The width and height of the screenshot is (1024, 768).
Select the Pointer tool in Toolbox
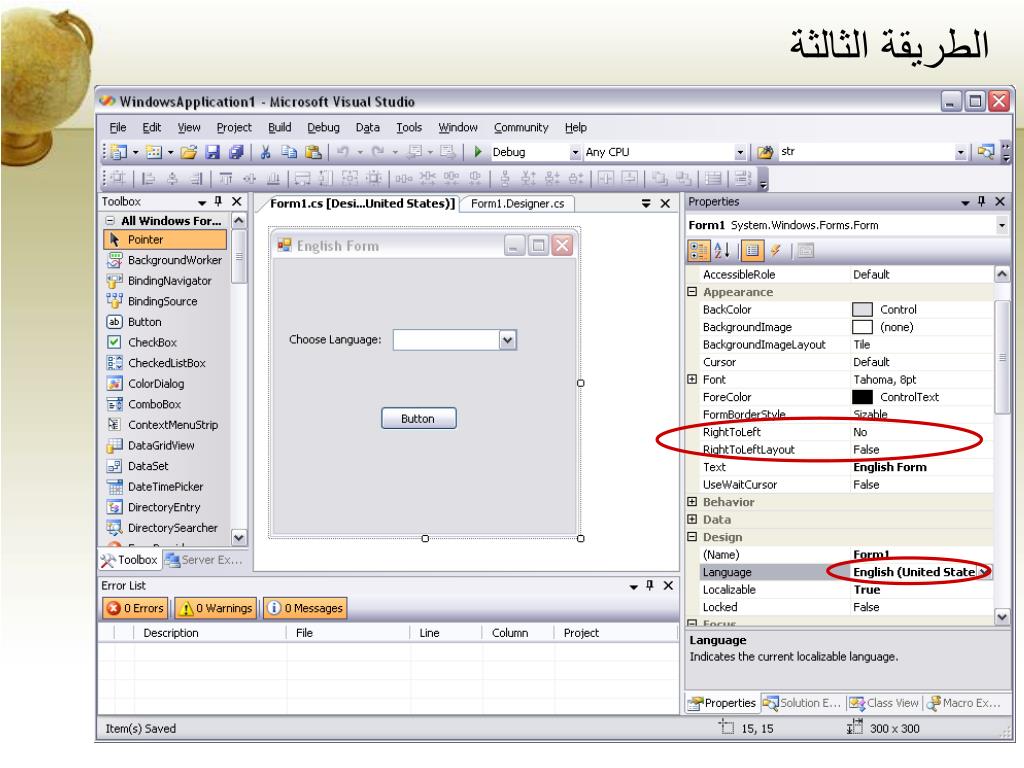(x=165, y=240)
